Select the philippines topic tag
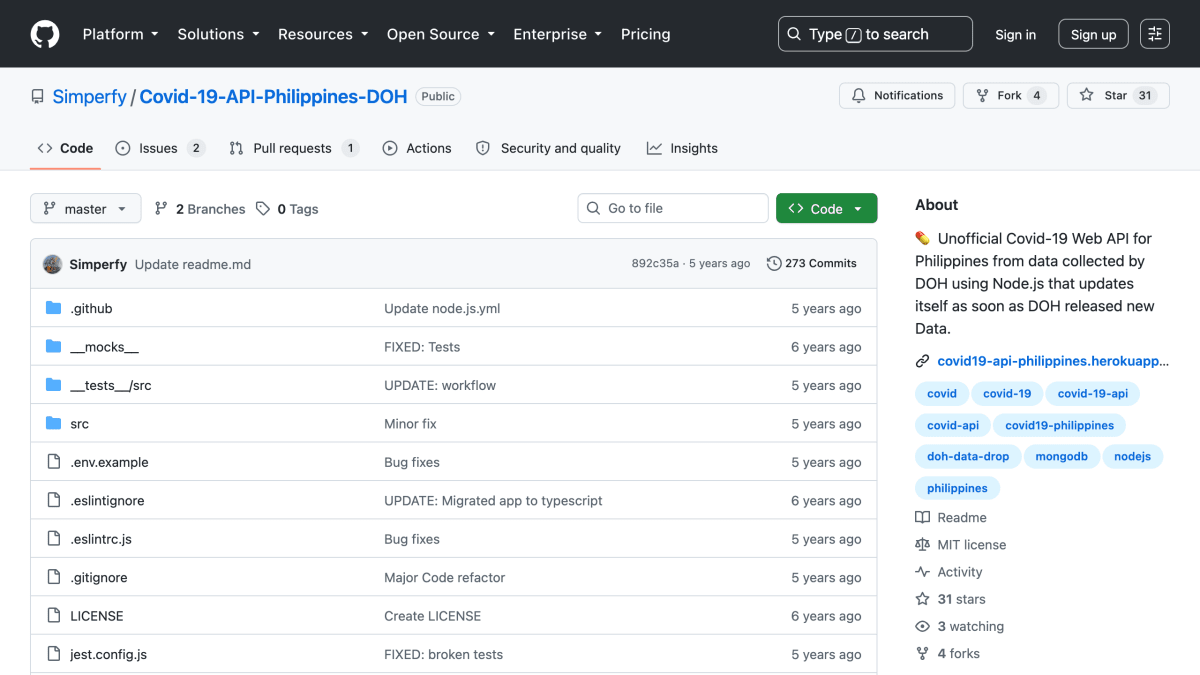 click(957, 489)
